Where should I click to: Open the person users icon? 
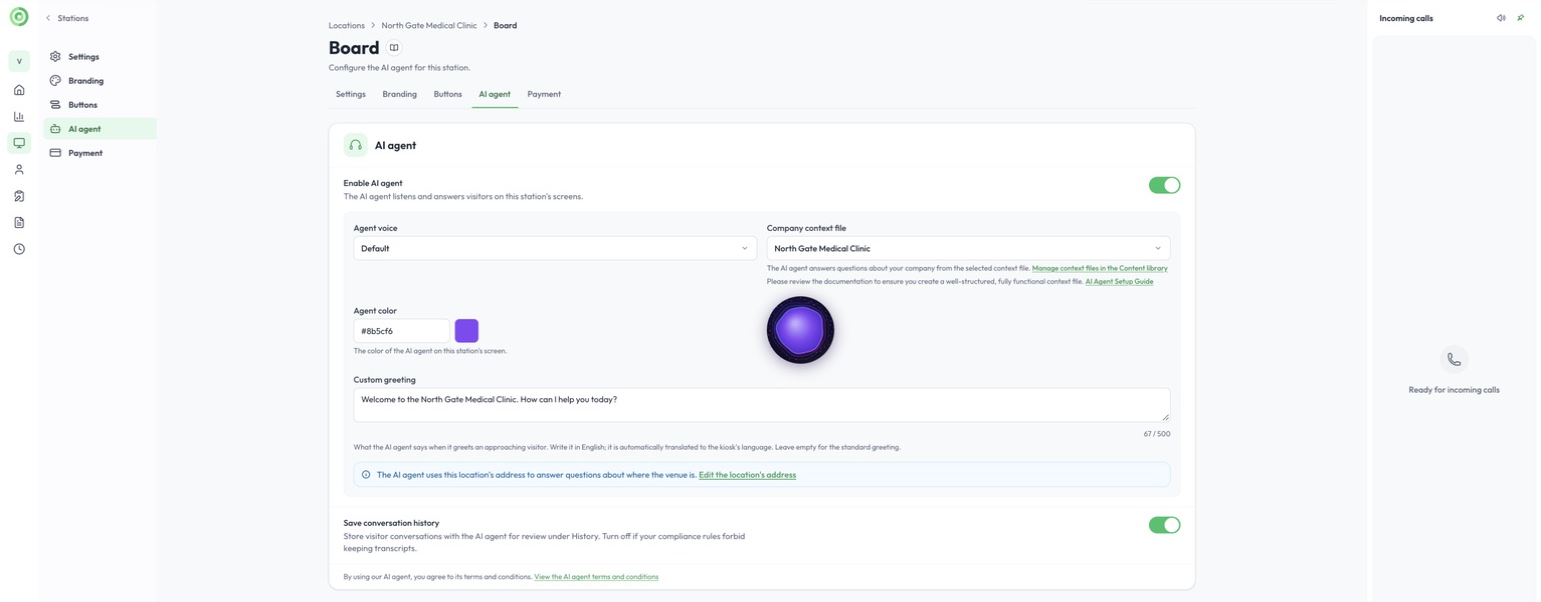[x=19, y=170]
